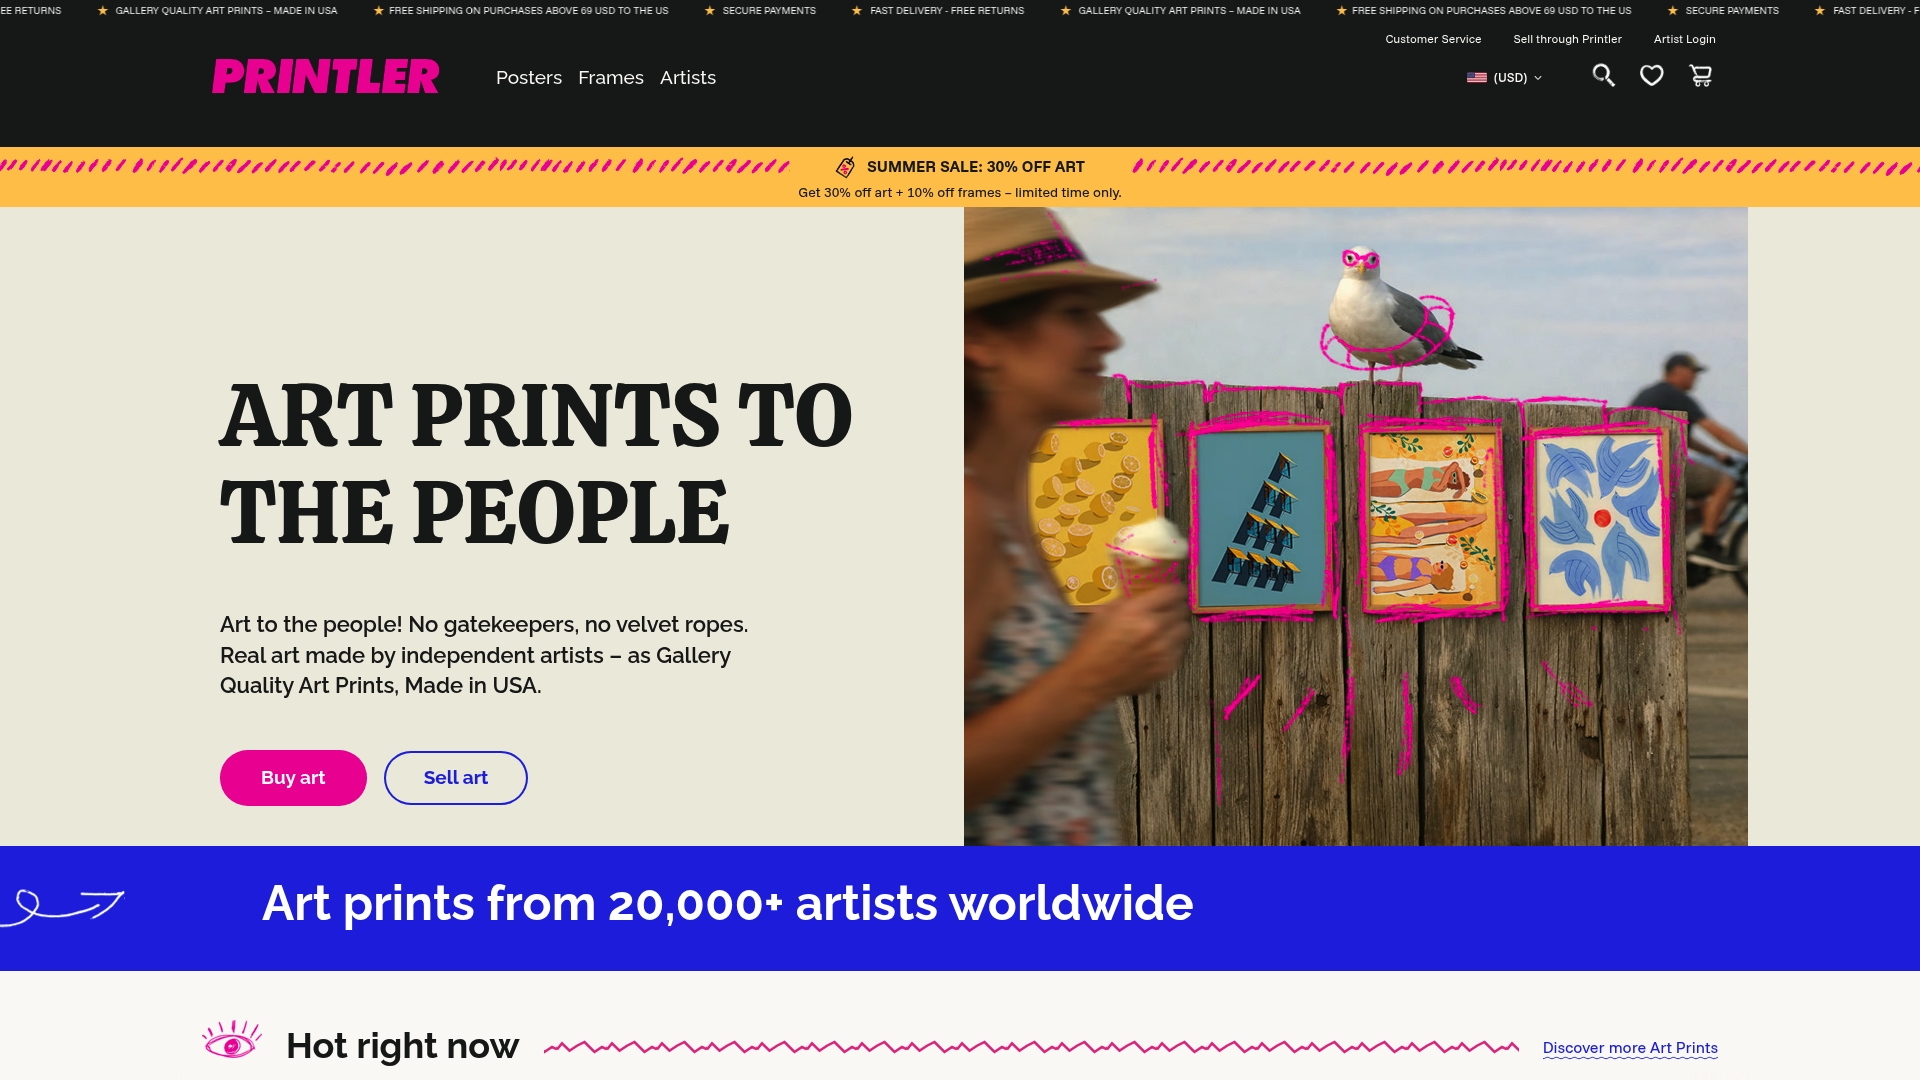Click the seagull hero image
The image size is (1920, 1080).
pyautogui.click(x=1355, y=526)
